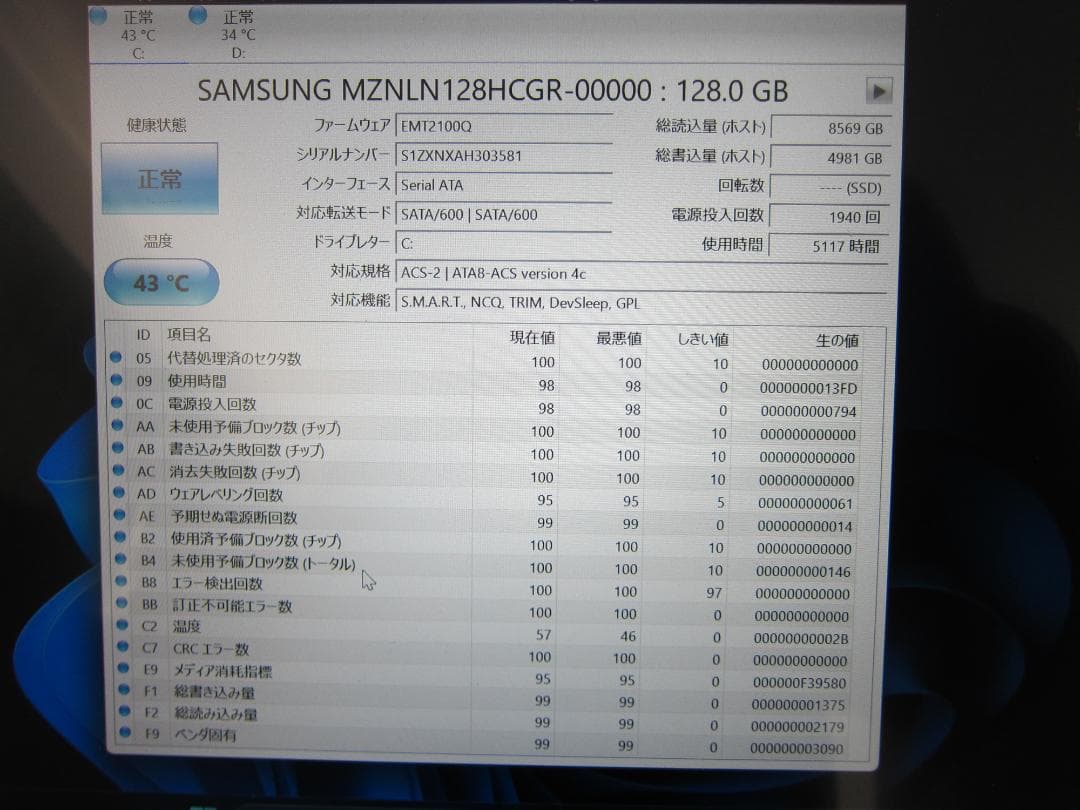Click current value 57 in temperature row
Viewport: 1080px width, 810px height.
click(x=543, y=635)
